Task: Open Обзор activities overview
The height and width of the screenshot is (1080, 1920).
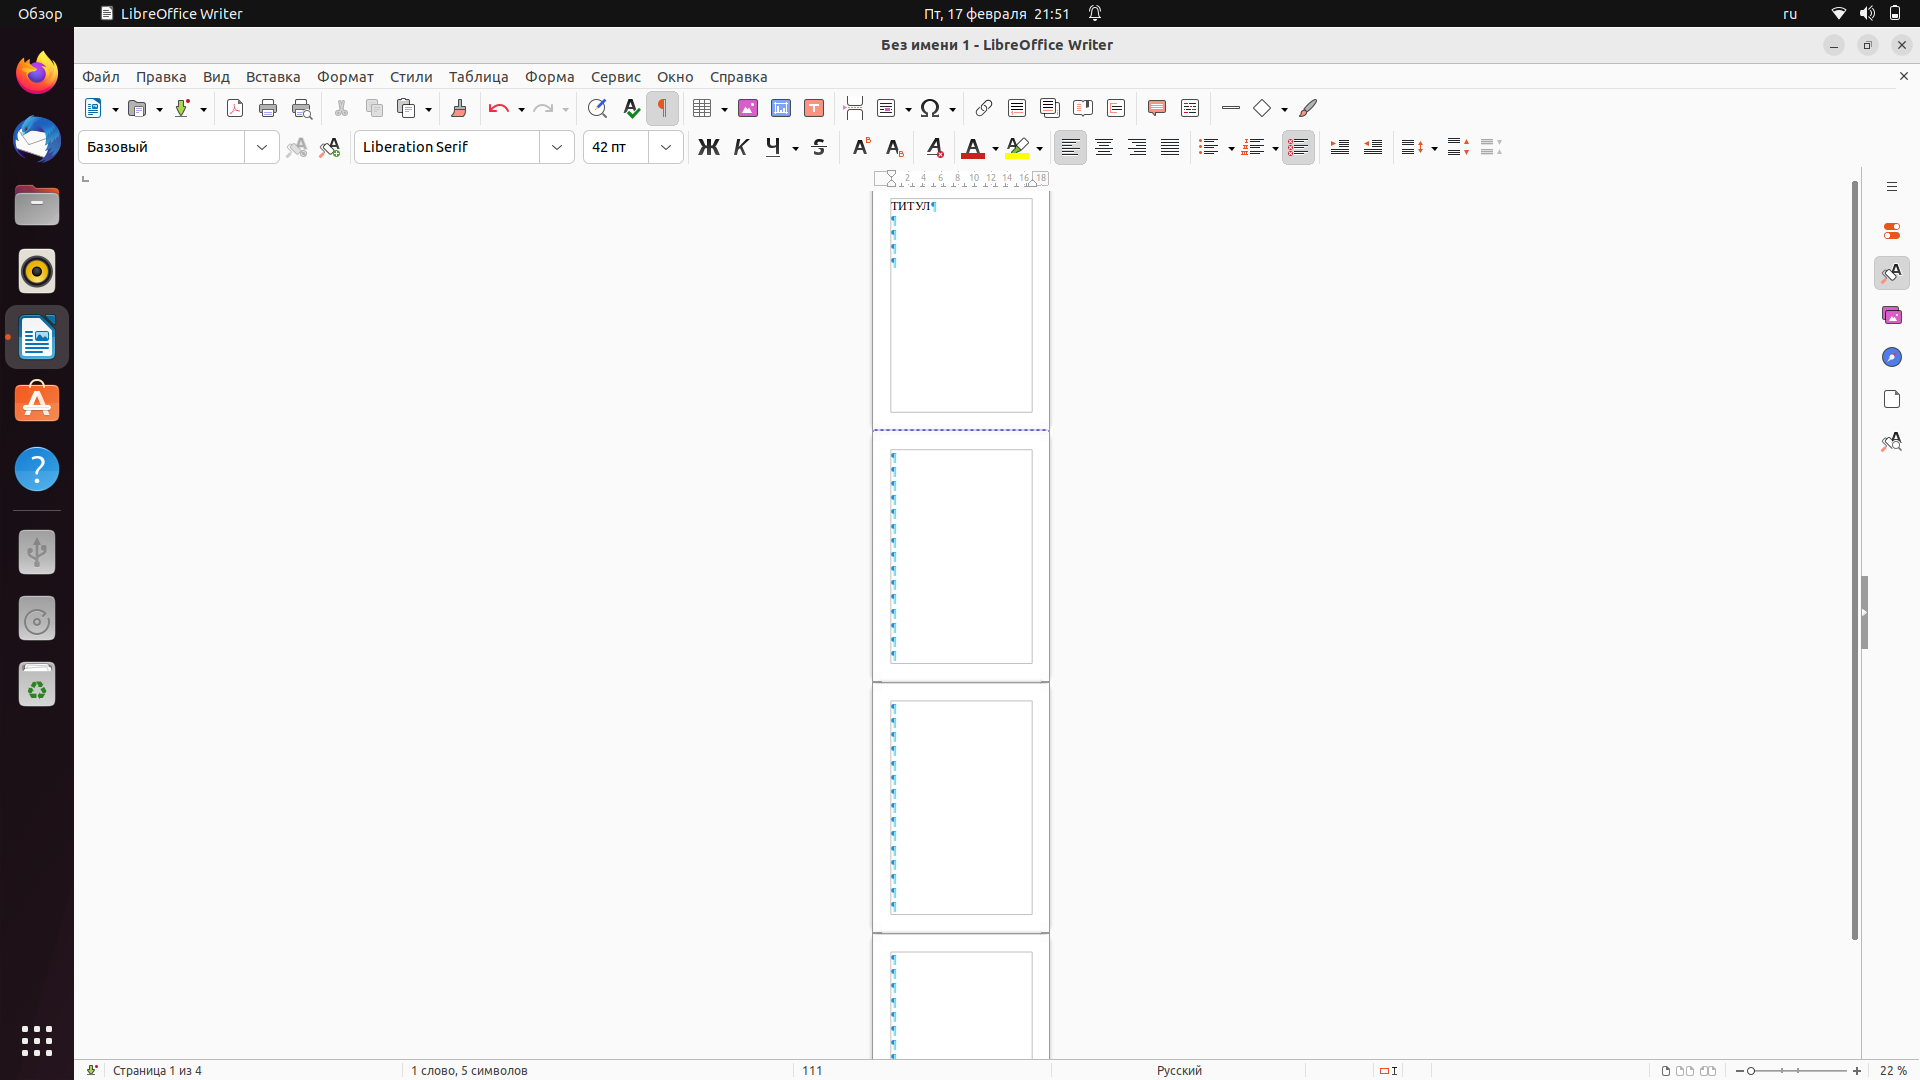Action: click(x=40, y=14)
